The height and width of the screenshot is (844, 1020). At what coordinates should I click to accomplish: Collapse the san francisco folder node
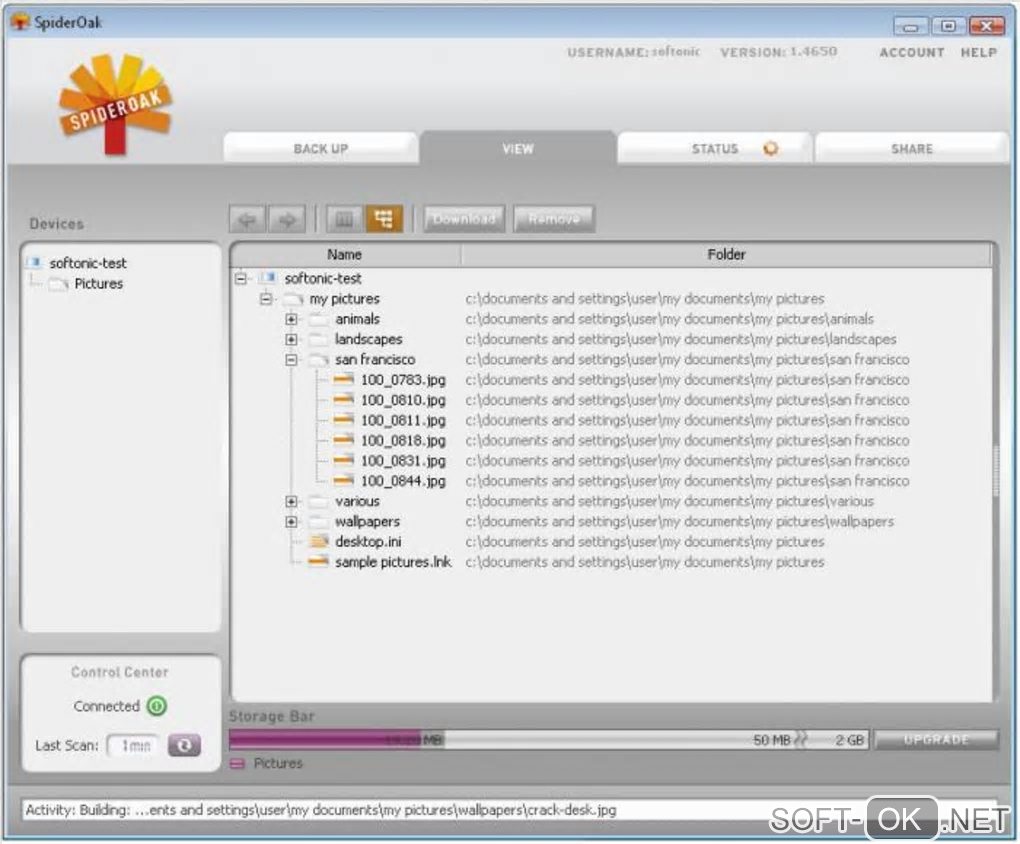(291, 359)
